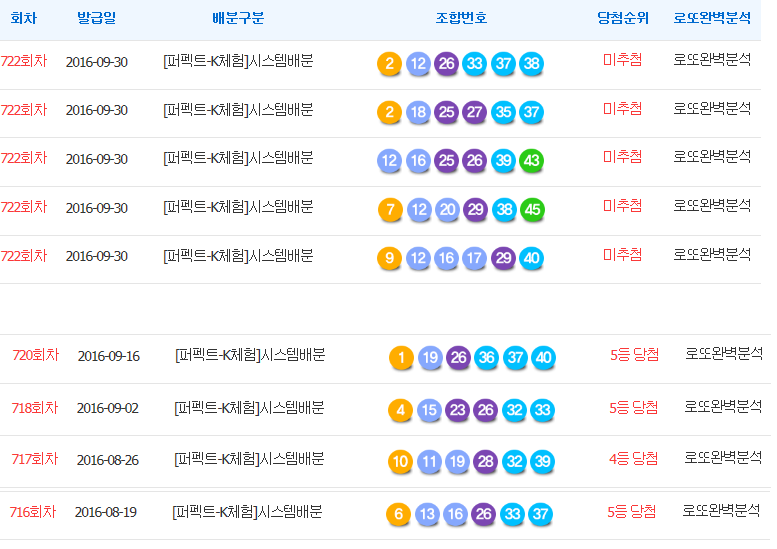The width and height of the screenshot is (777, 549).
Task: Click the 718회차 round link
Action: point(35,408)
